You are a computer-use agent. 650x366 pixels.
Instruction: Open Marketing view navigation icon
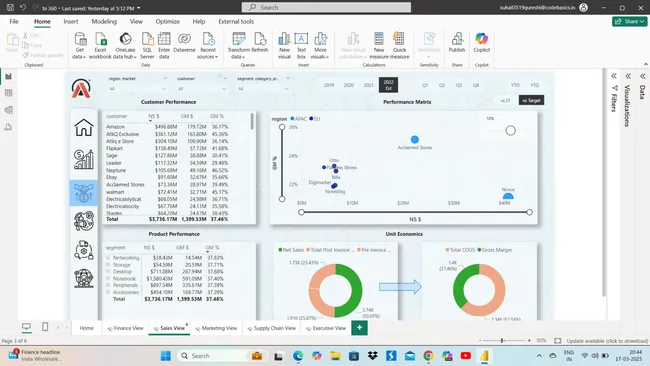84,221
